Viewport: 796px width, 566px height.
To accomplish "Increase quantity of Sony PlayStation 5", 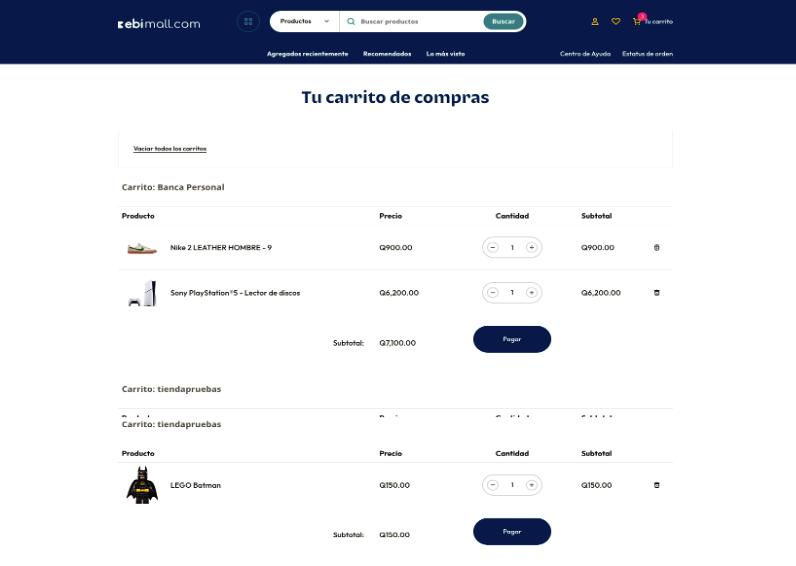I will pos(532,293).
